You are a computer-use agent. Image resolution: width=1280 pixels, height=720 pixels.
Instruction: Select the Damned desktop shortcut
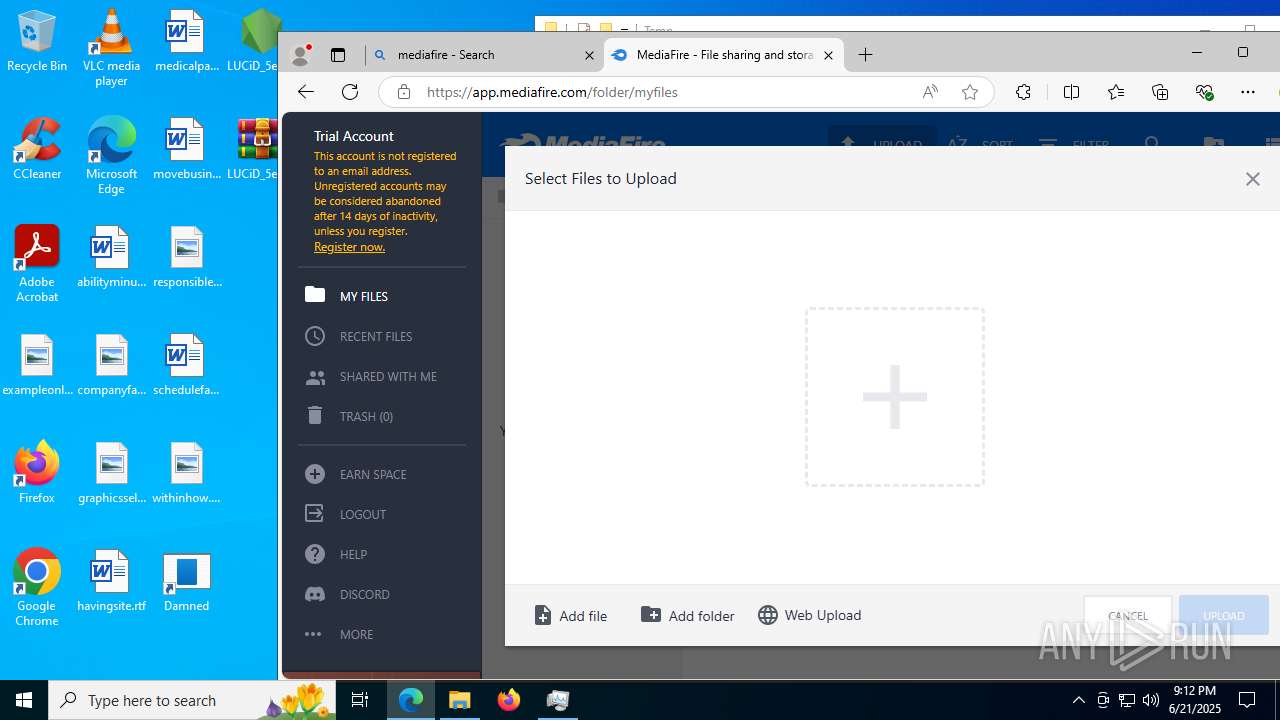(x=187, y=581)
